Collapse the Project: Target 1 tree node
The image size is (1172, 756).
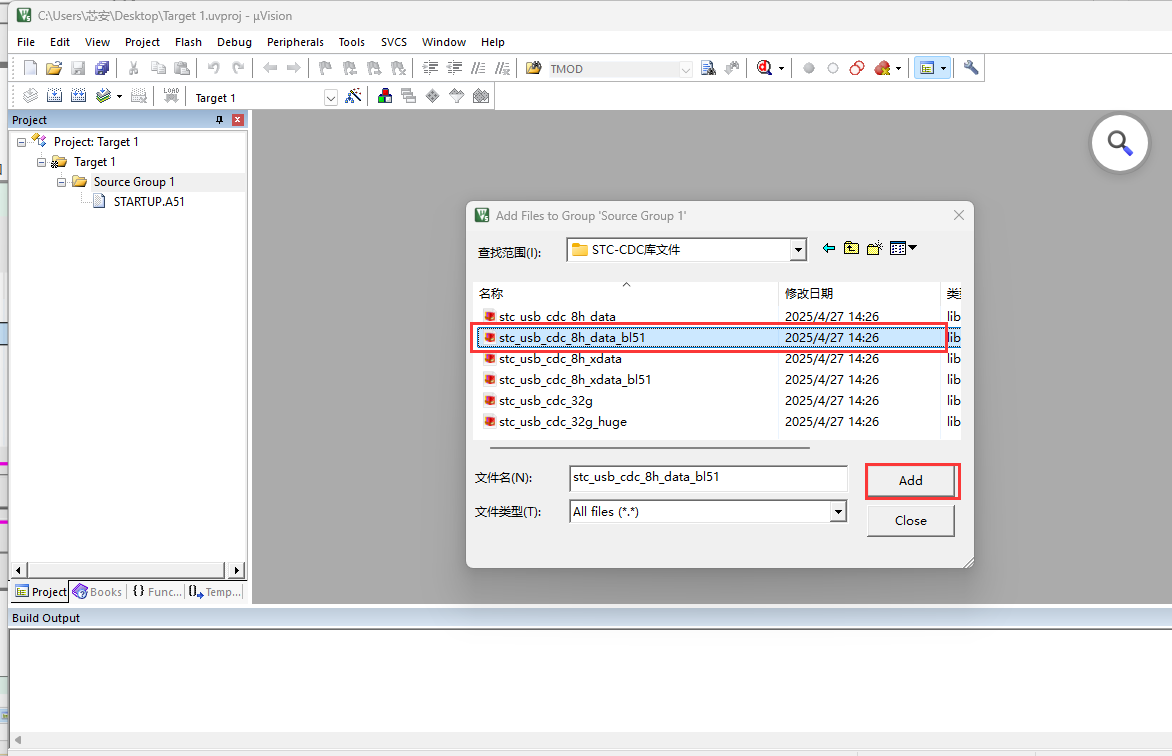coord(22,142)
